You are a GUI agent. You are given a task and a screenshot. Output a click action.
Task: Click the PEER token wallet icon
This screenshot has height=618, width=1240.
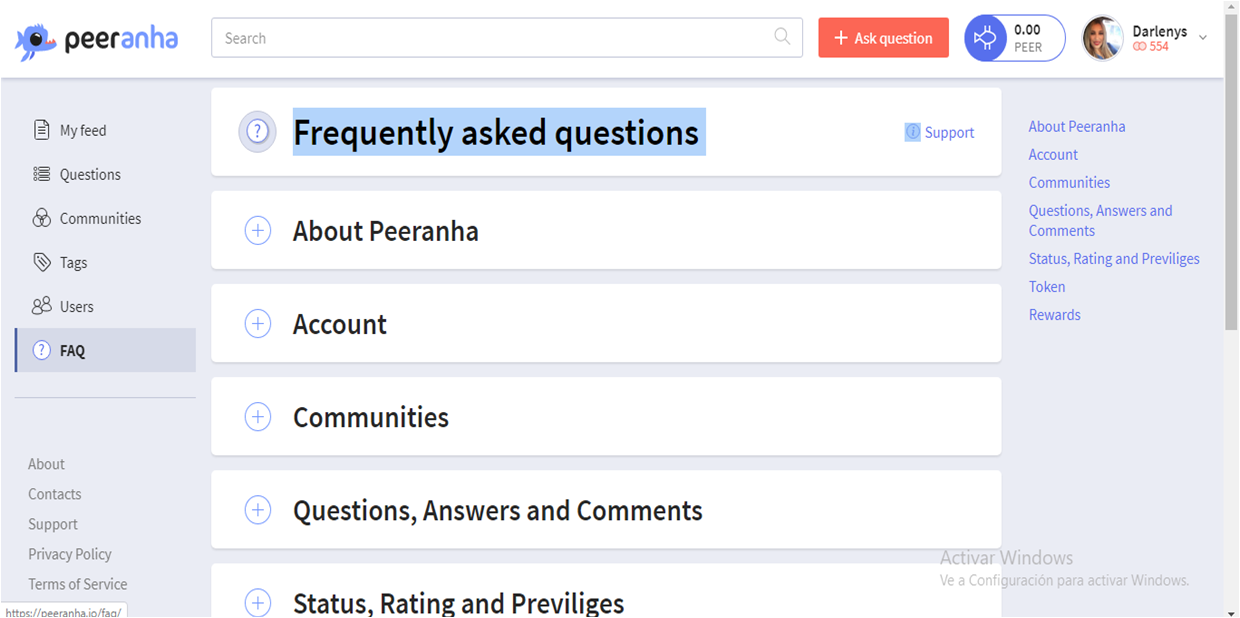986,38
